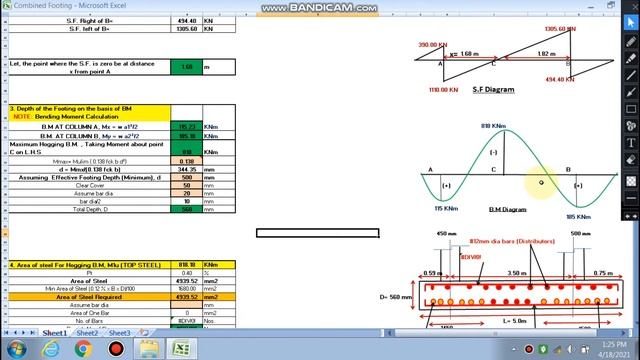
Task: Open the Windows Start menu
Action: [16, 349]
